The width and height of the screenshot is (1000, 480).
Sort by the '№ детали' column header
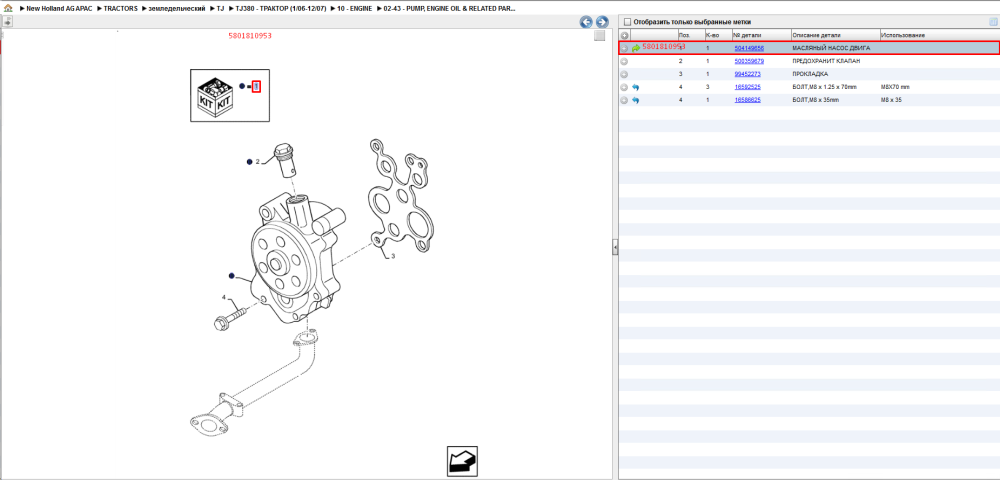[x=761, y=35]
